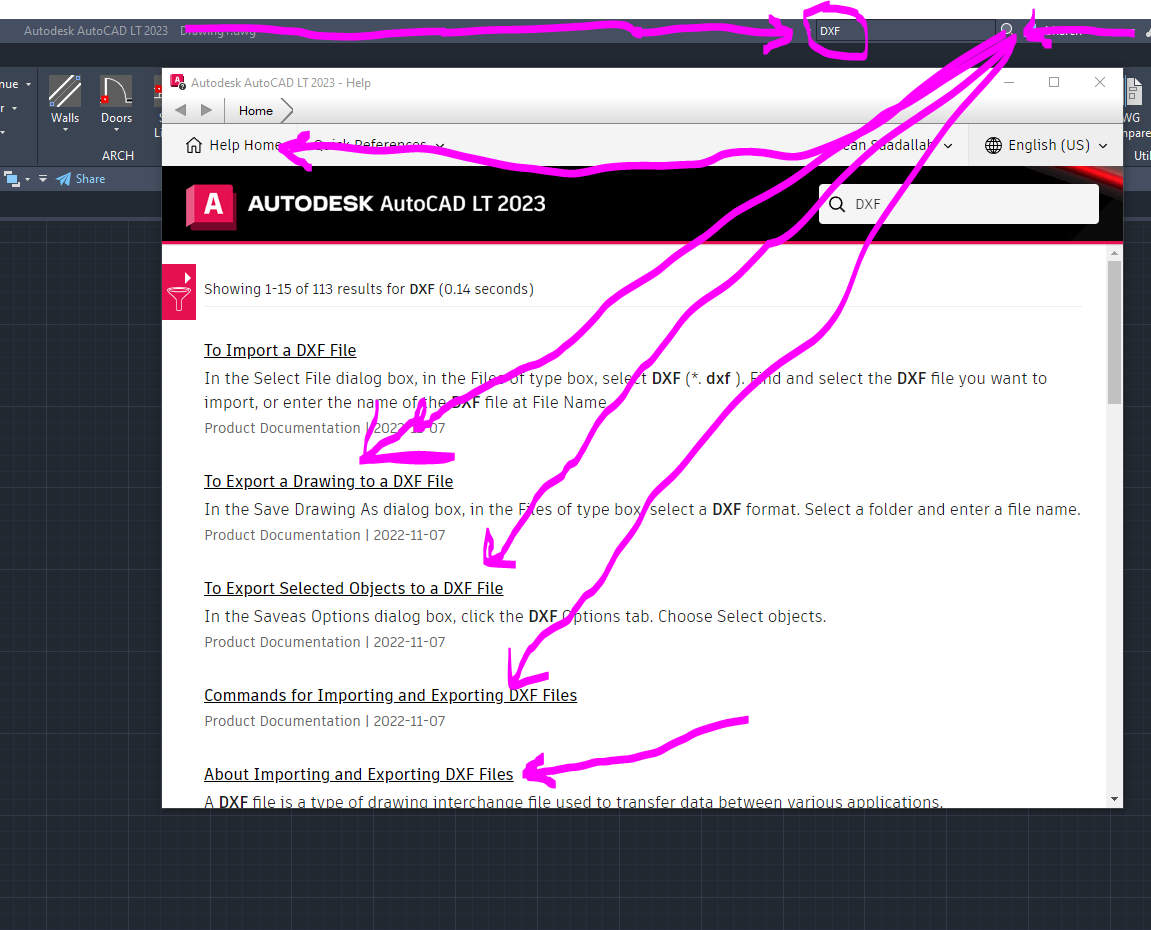Click the Autodesk logo in the Help banner
Screen dimensions: 1151x930
tap(212, 204)
